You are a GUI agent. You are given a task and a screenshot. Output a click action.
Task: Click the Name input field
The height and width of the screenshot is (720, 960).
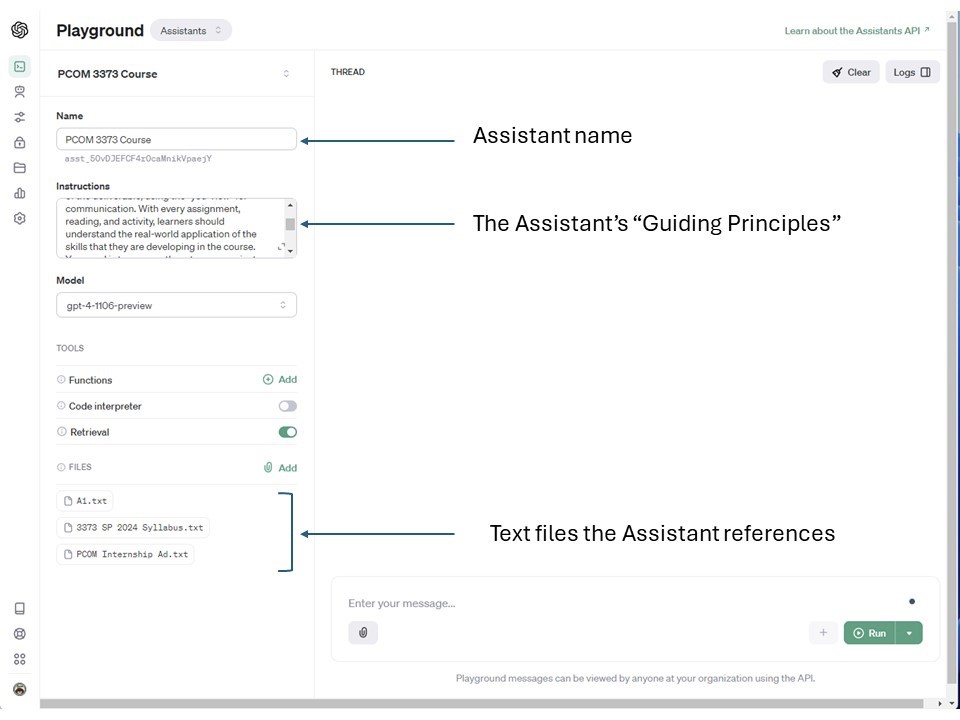(x=176, y=139)
